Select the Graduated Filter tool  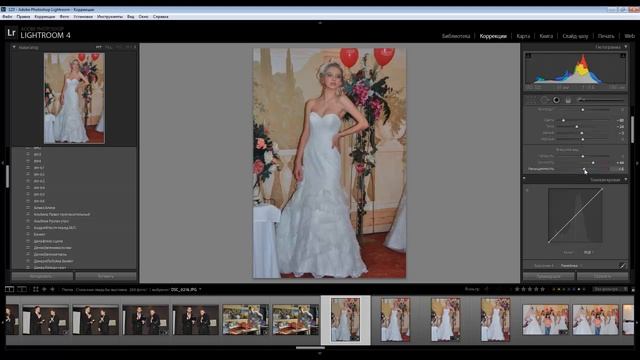(x=568, y=100)
